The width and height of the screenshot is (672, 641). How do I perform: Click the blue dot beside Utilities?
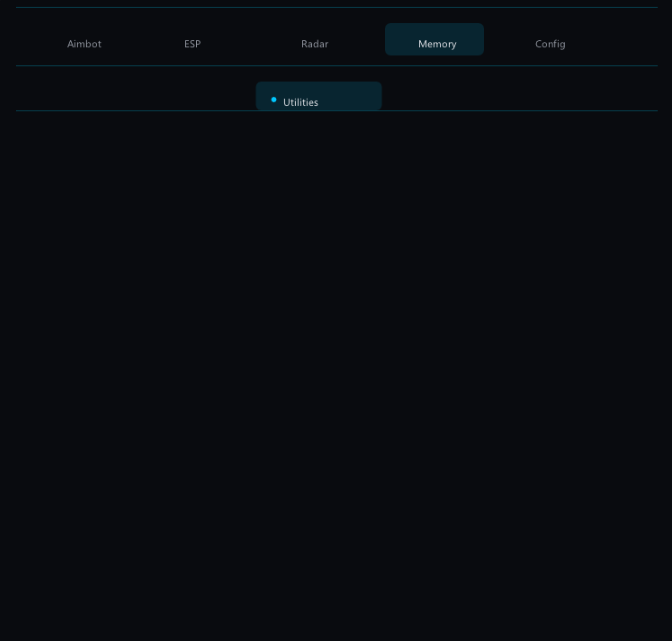click(x=274, y=100)
